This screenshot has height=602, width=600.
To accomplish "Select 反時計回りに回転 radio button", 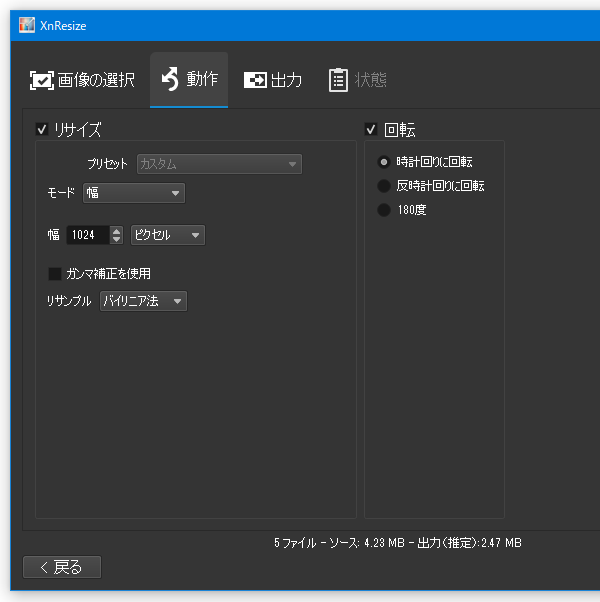I will 383,186.
